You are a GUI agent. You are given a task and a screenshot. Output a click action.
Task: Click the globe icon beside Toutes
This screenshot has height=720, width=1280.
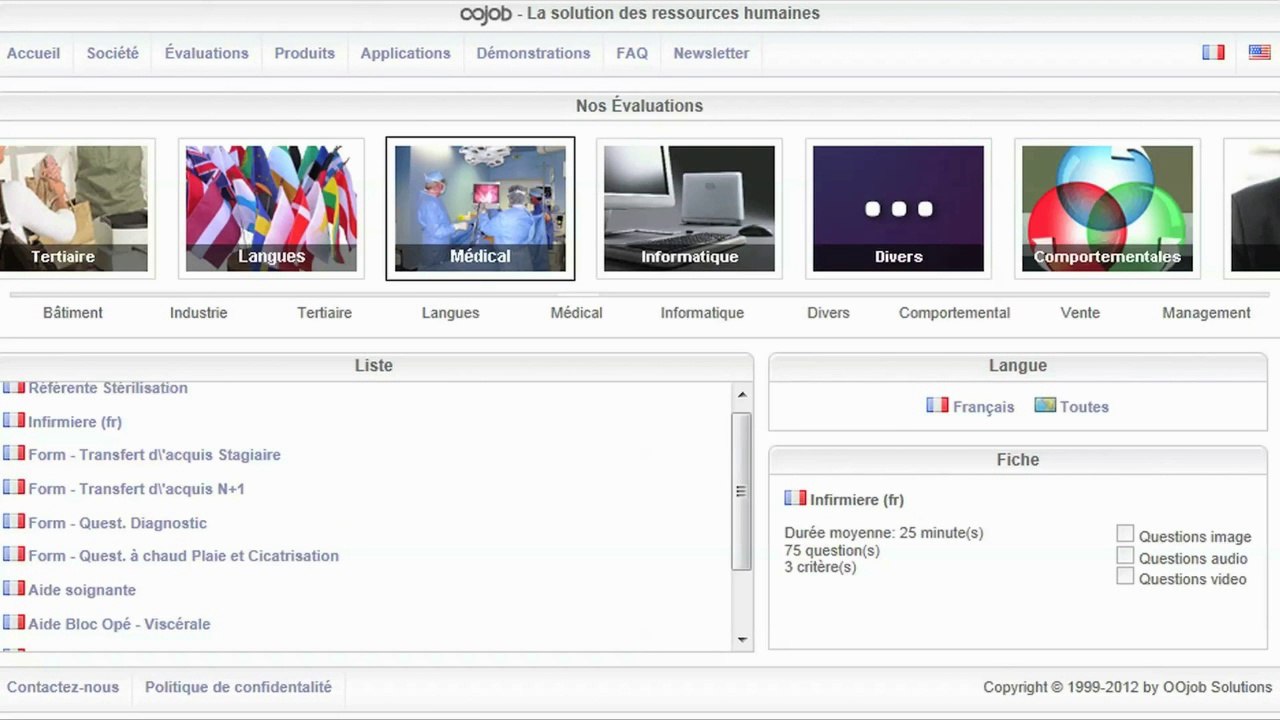(1045, 405)
